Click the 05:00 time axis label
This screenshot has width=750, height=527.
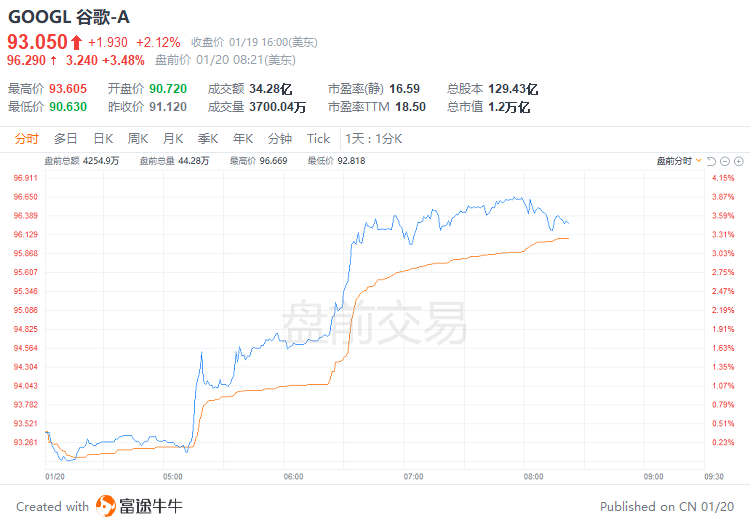coord(173,477)
